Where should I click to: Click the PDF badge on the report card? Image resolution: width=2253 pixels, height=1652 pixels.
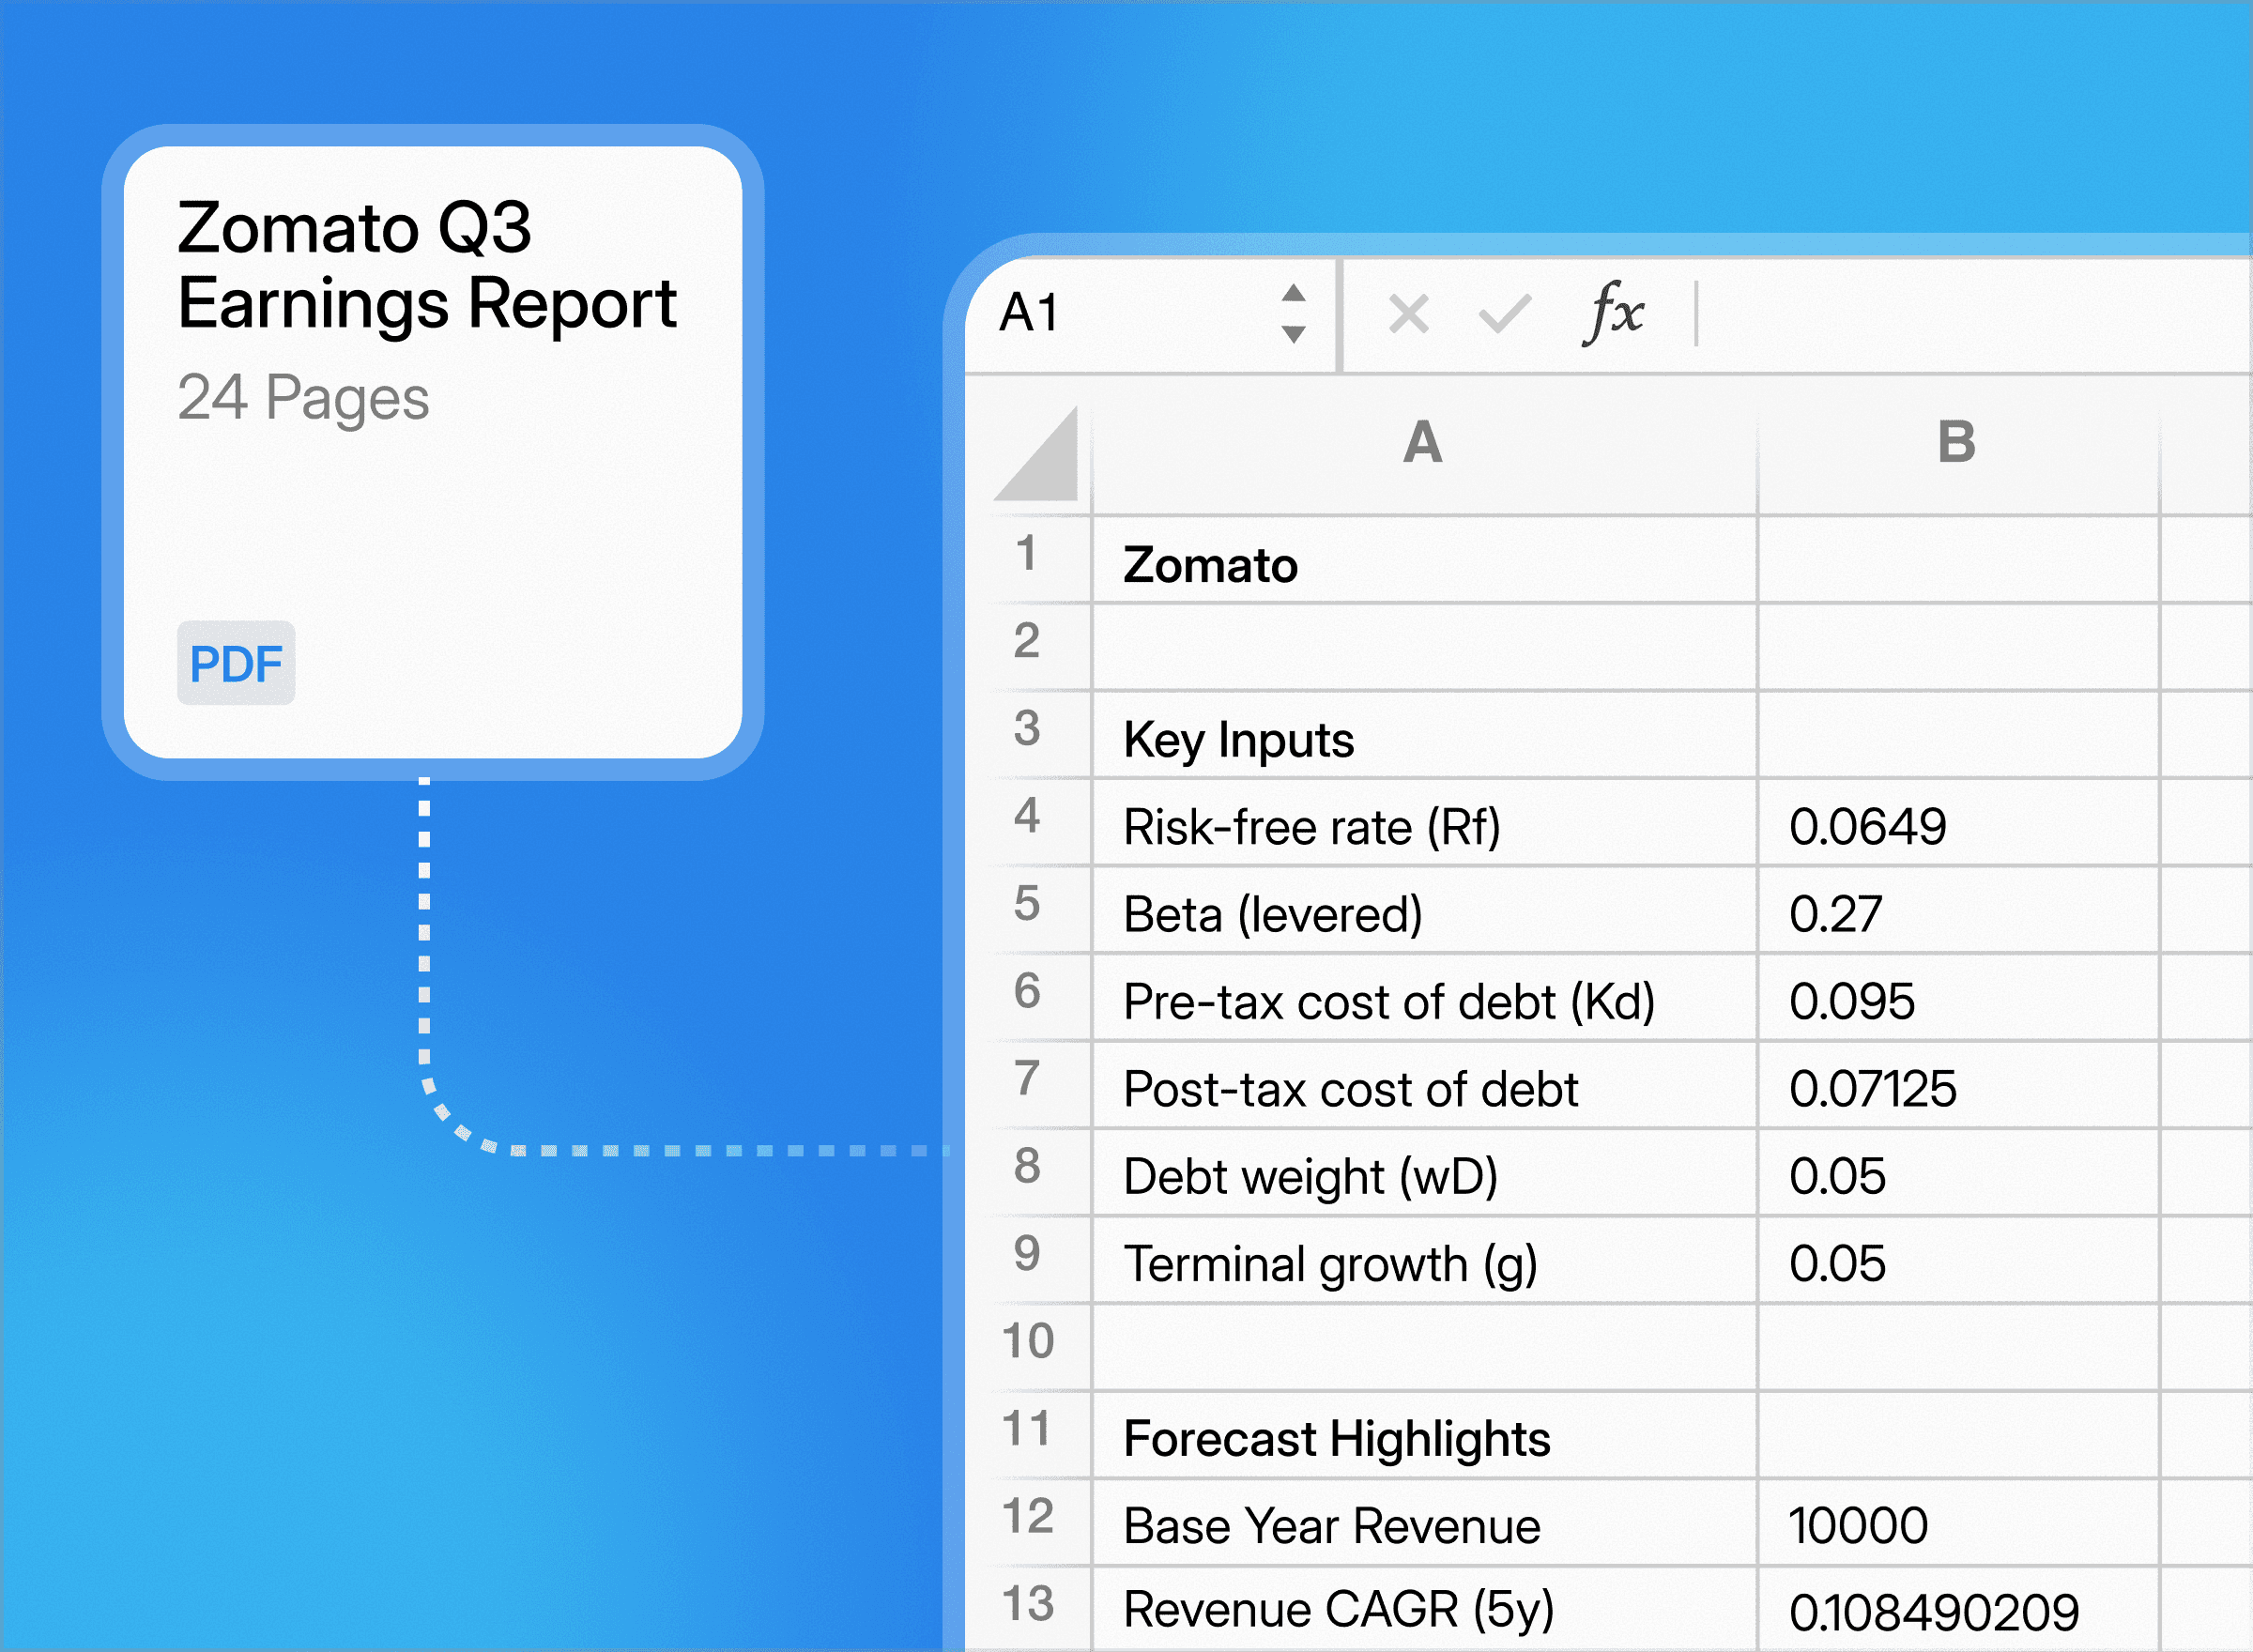[236, 663]
